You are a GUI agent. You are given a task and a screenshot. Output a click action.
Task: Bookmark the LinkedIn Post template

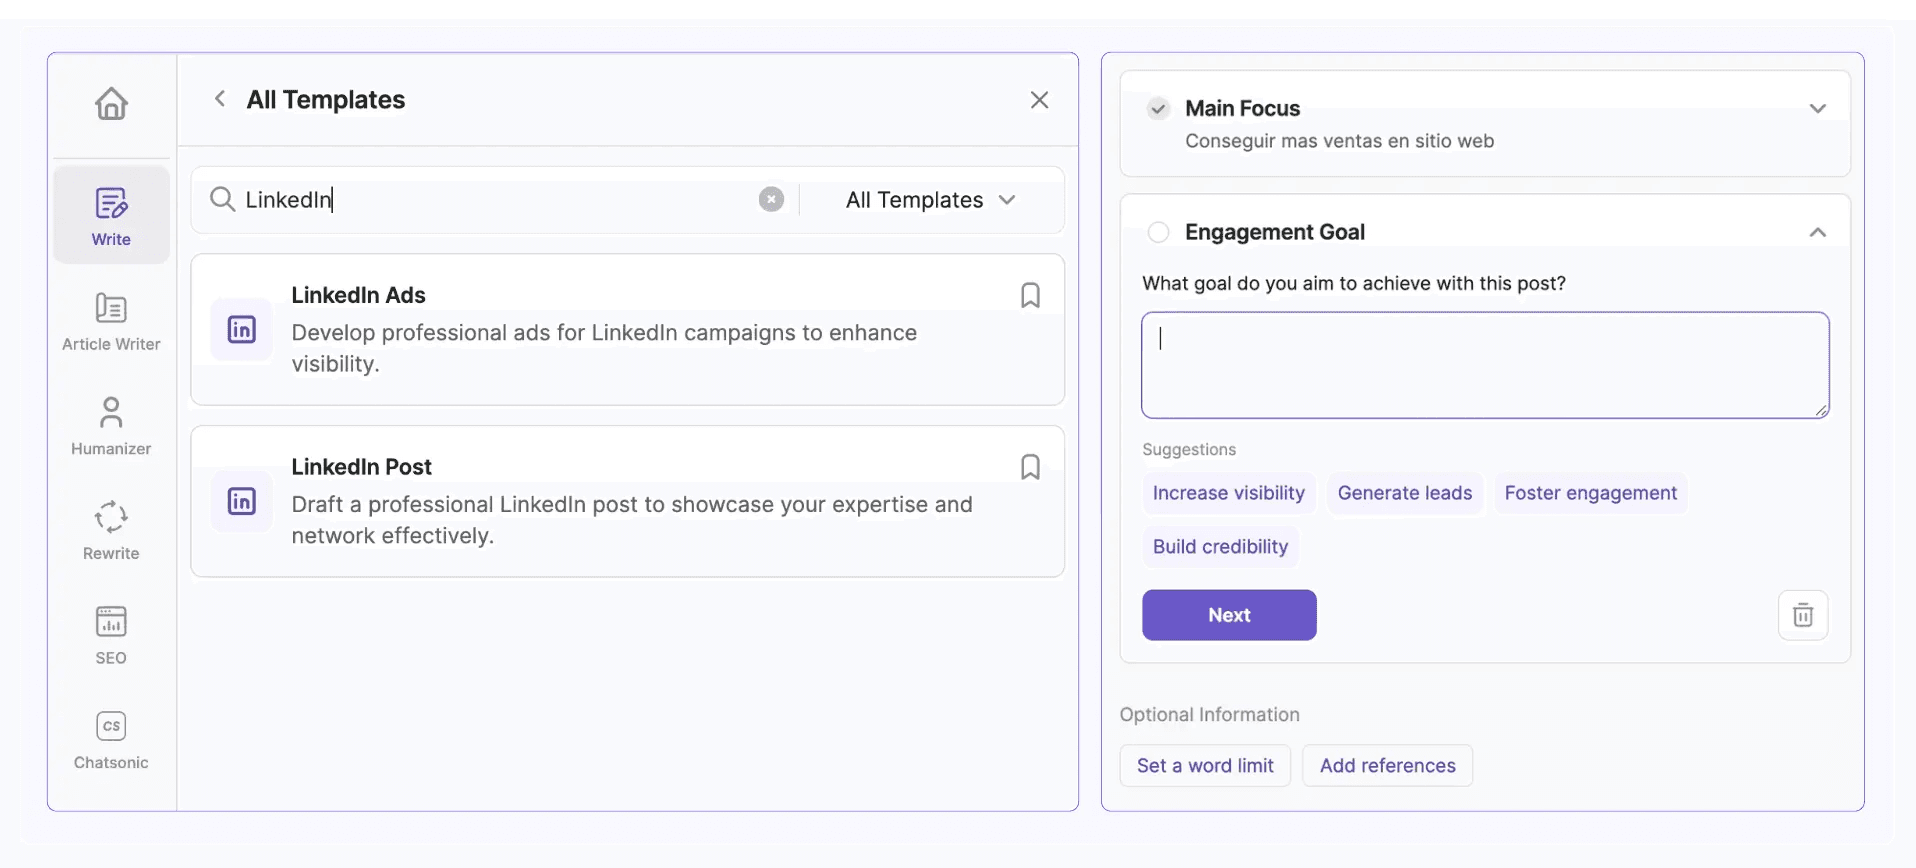click(x=1030, y=467)
